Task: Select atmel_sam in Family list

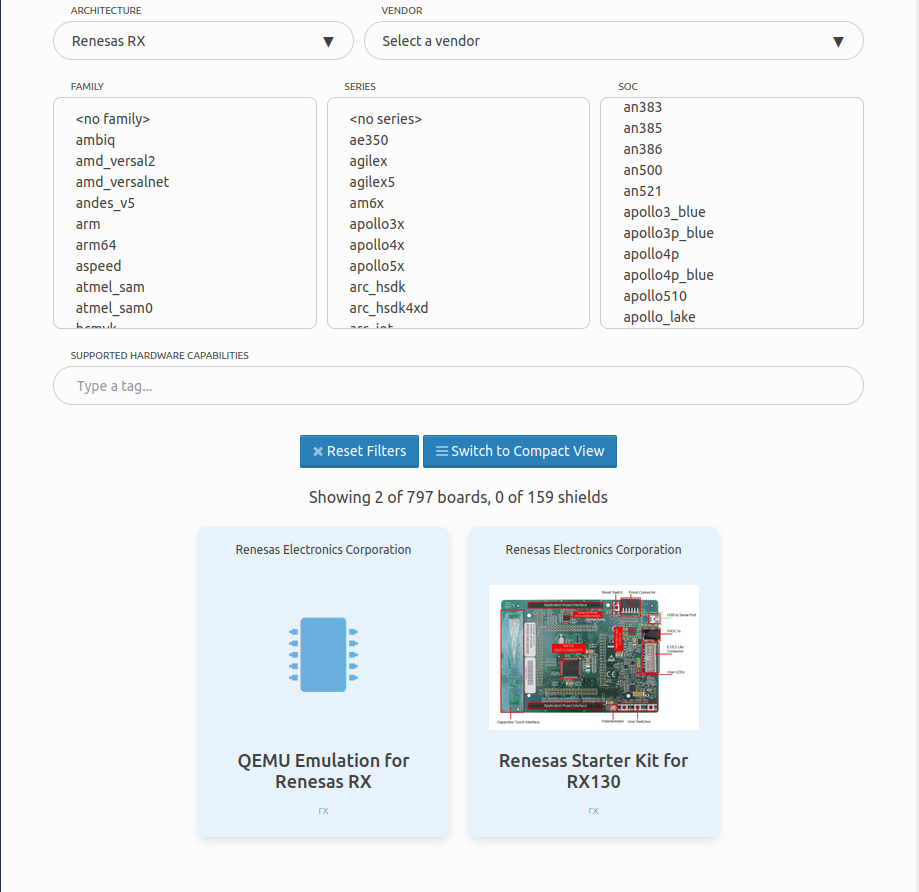Action: coord(110,287)
